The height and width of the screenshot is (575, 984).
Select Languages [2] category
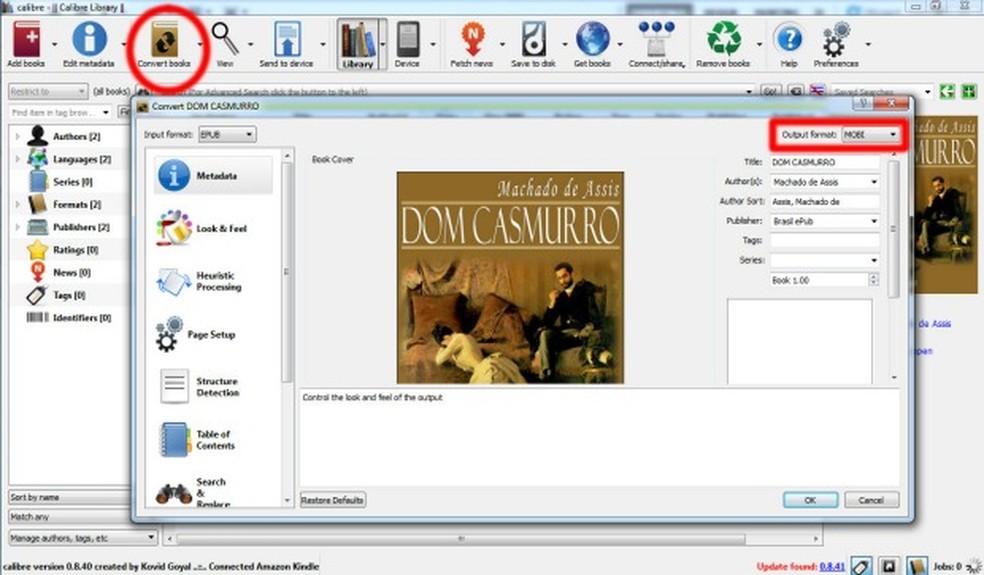click(x=82, y=159)
